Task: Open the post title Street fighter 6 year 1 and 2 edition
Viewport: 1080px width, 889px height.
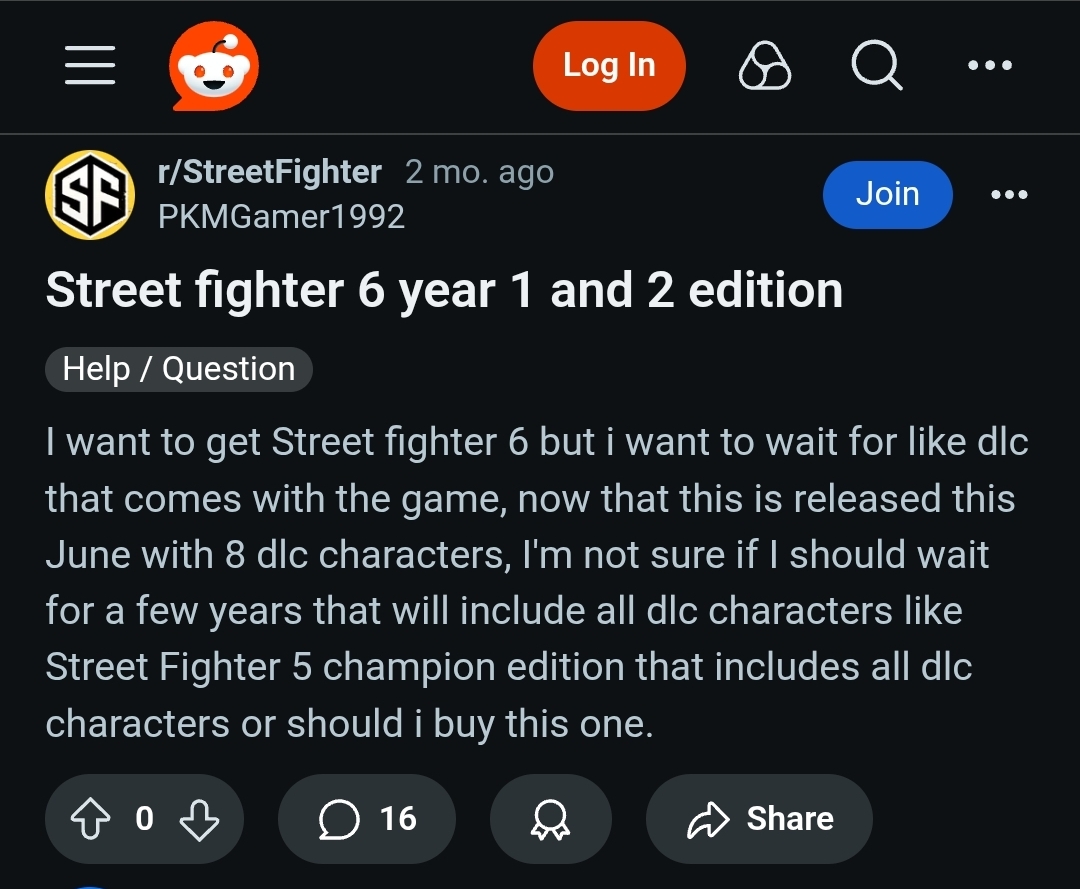Action: click(444, 290)
